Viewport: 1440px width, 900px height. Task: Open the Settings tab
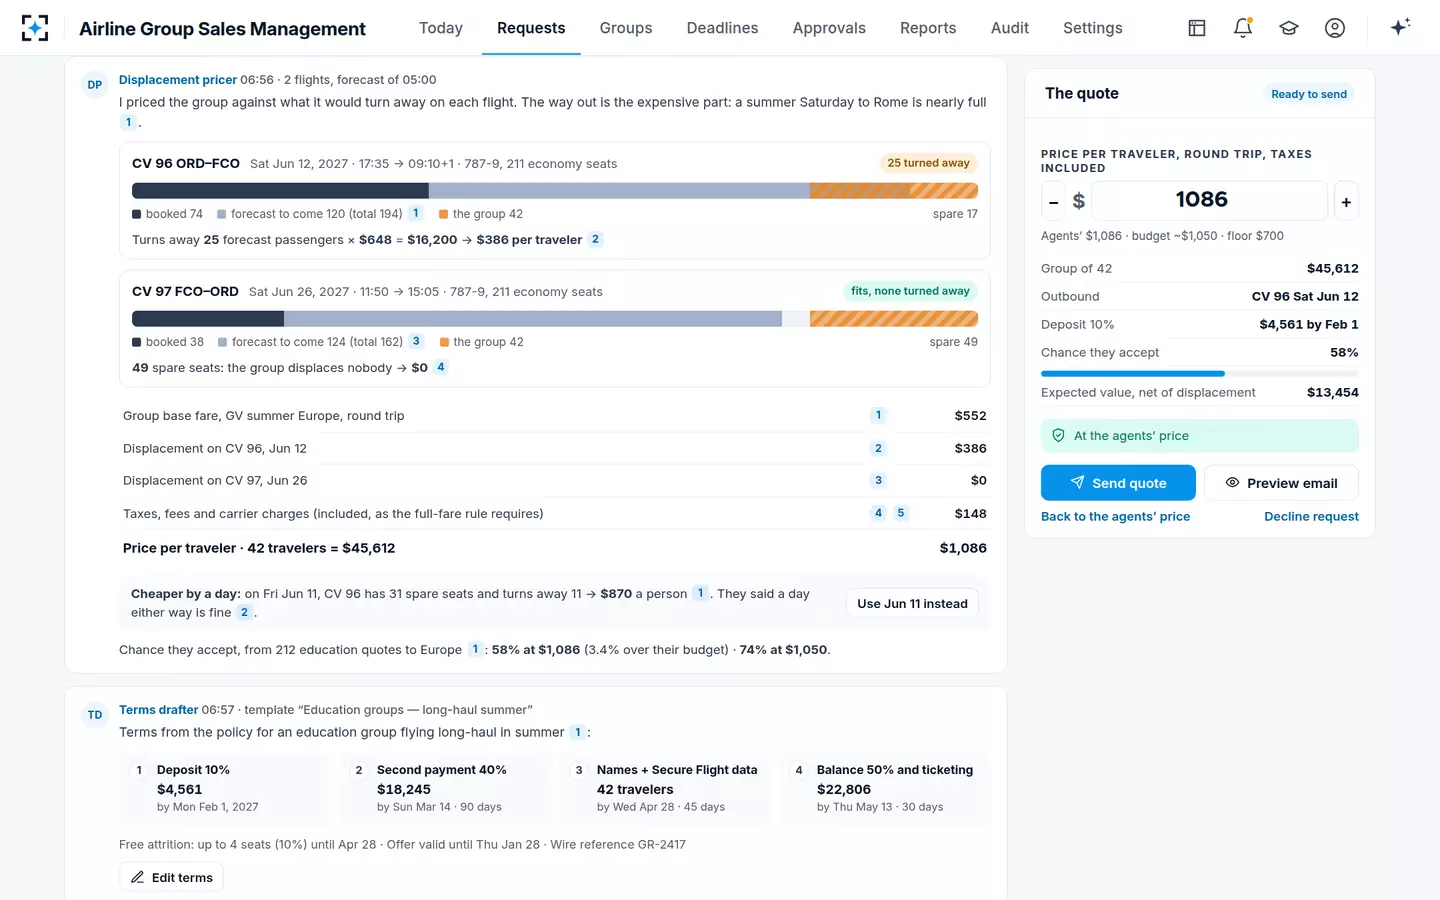(1093, 28)
